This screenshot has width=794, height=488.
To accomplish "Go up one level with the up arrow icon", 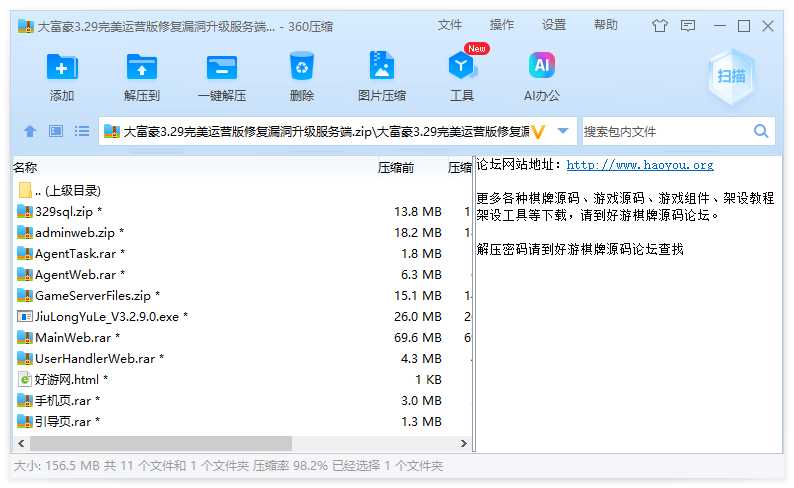I will click(30, 132).
